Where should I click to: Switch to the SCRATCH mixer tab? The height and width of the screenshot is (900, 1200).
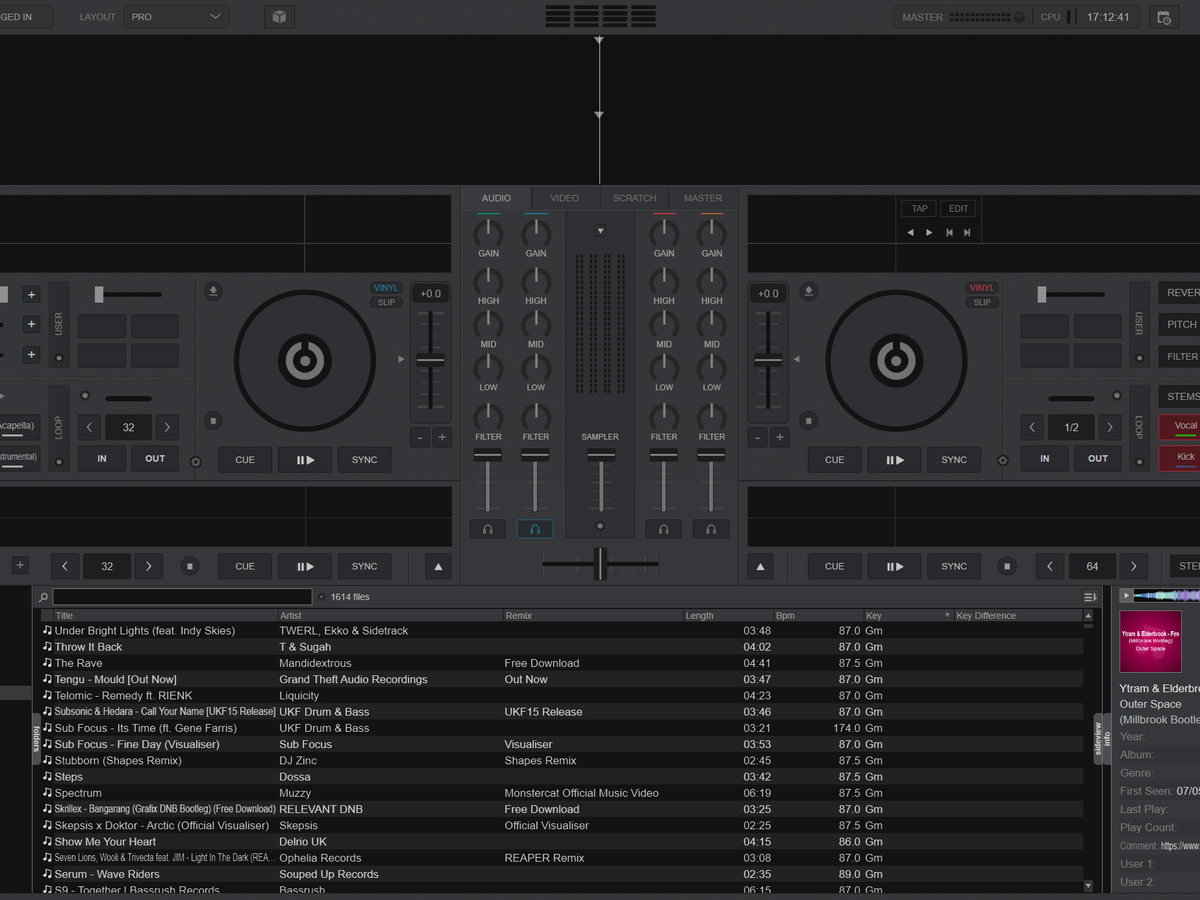click(635, 198)
